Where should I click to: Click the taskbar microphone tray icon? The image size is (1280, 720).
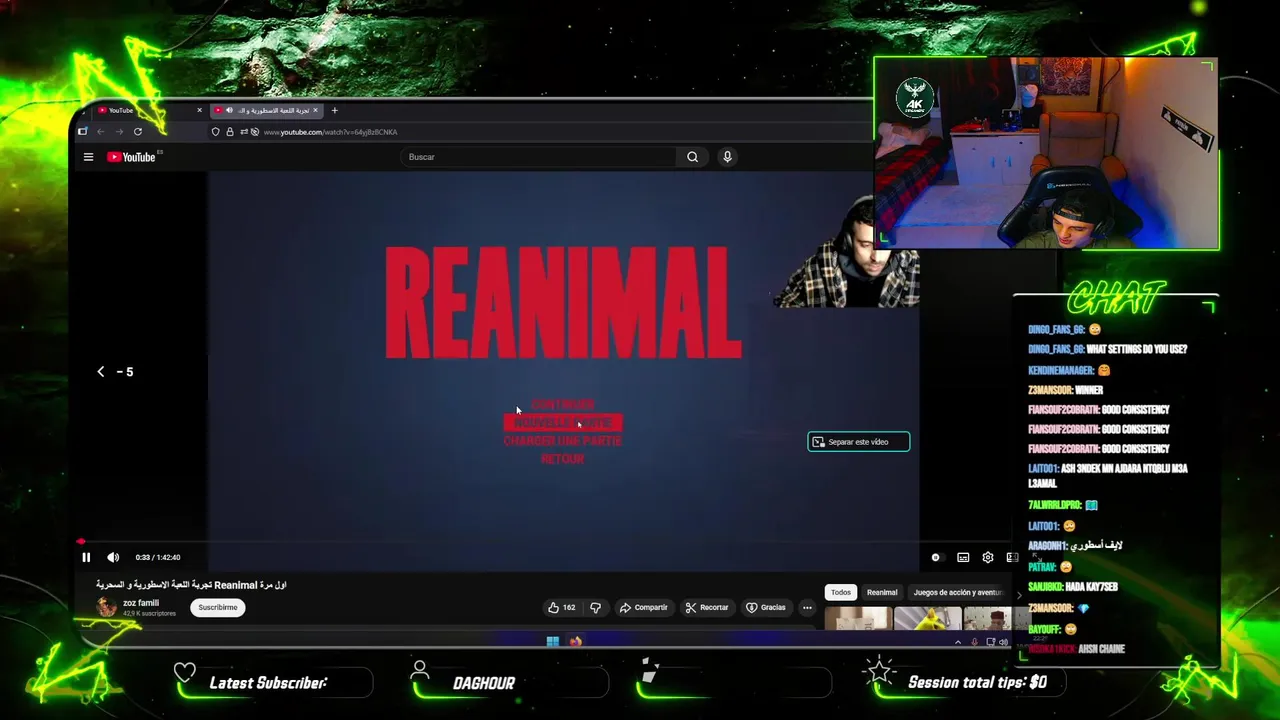pyautogui.click(x=974, y=642)
